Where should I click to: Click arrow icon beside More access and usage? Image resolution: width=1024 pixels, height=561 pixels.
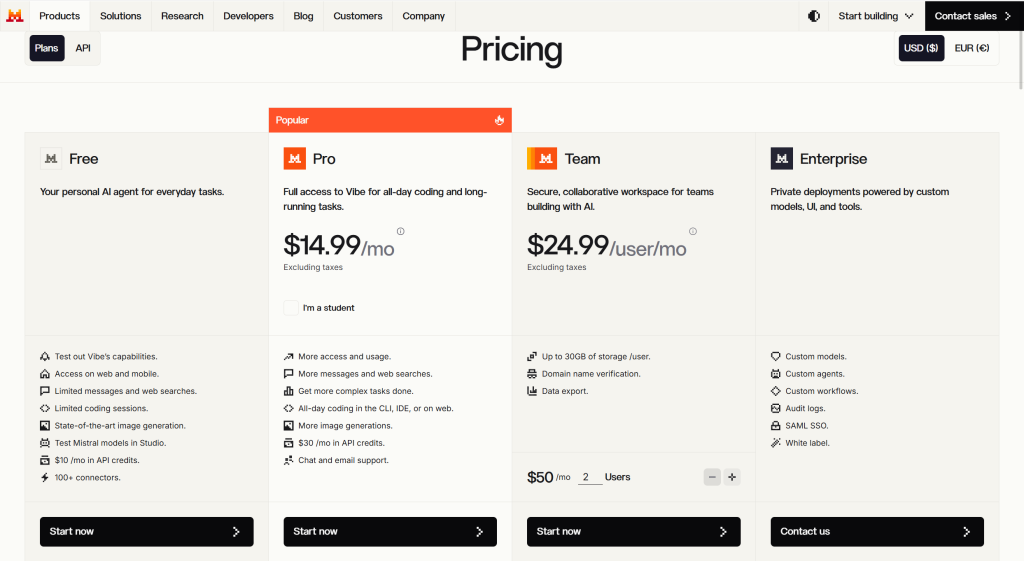[x=289, y=357]
